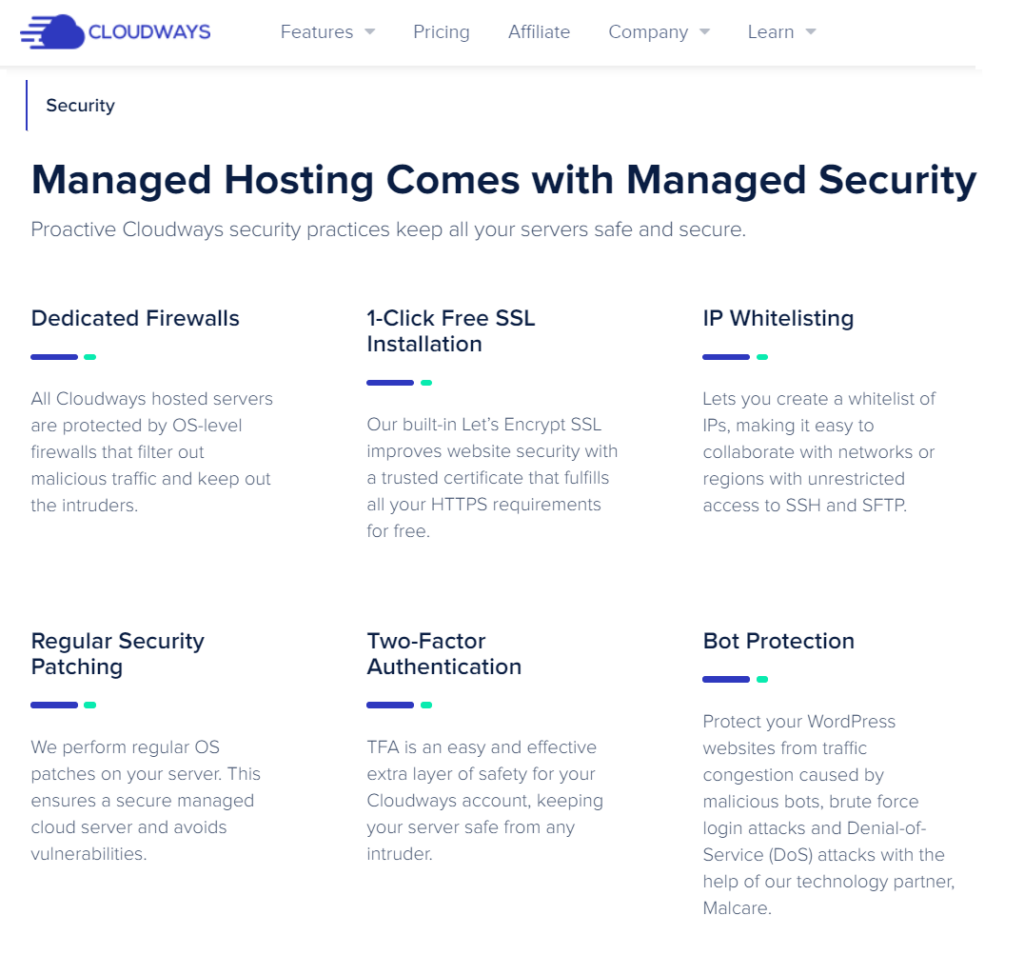Click the Cloudways logo
Viewport: 1024px width, 975px height.
[115, 31]
